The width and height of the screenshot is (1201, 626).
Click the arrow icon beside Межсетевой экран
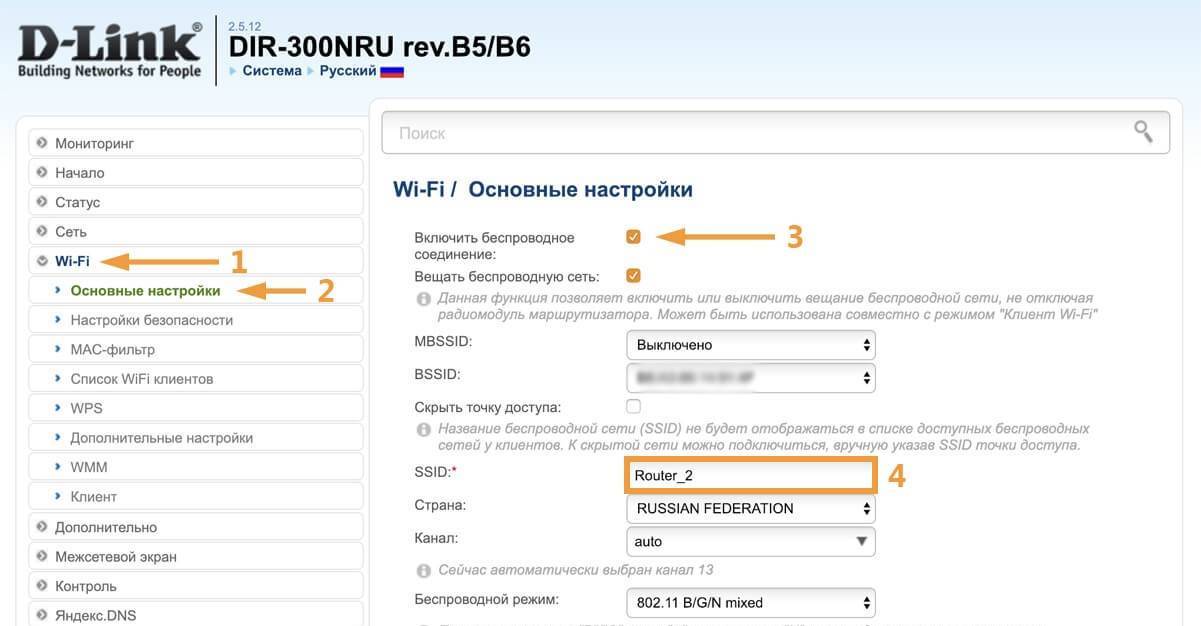pyautogui.click(x=42, y=556)
